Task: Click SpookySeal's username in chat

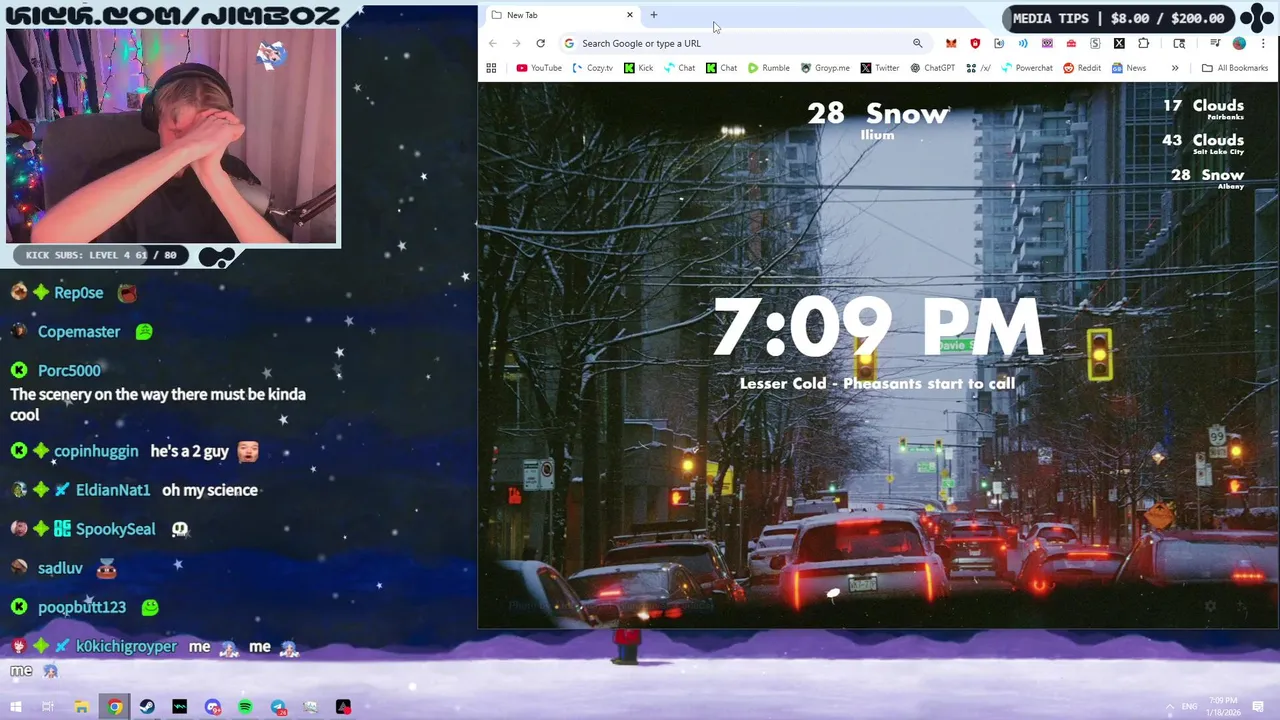Action: tap(115, 529)
